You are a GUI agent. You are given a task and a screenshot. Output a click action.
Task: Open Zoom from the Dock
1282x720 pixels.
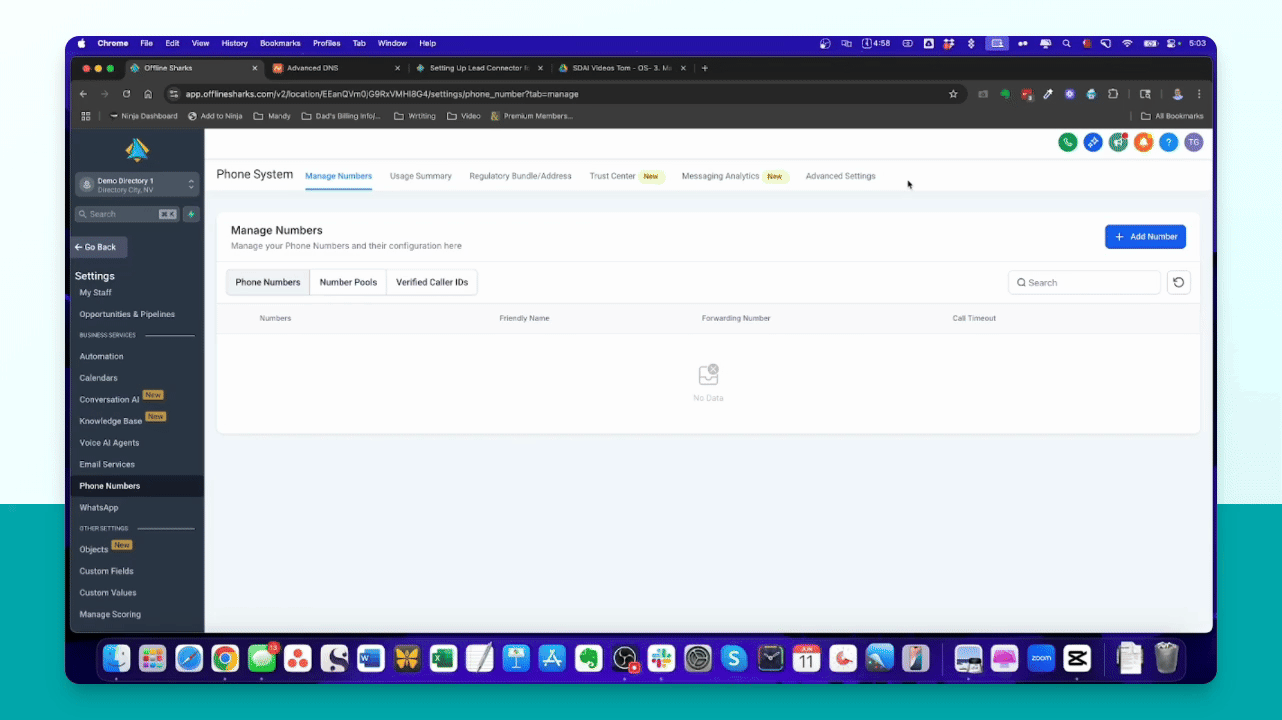[x=1041, y=658]
